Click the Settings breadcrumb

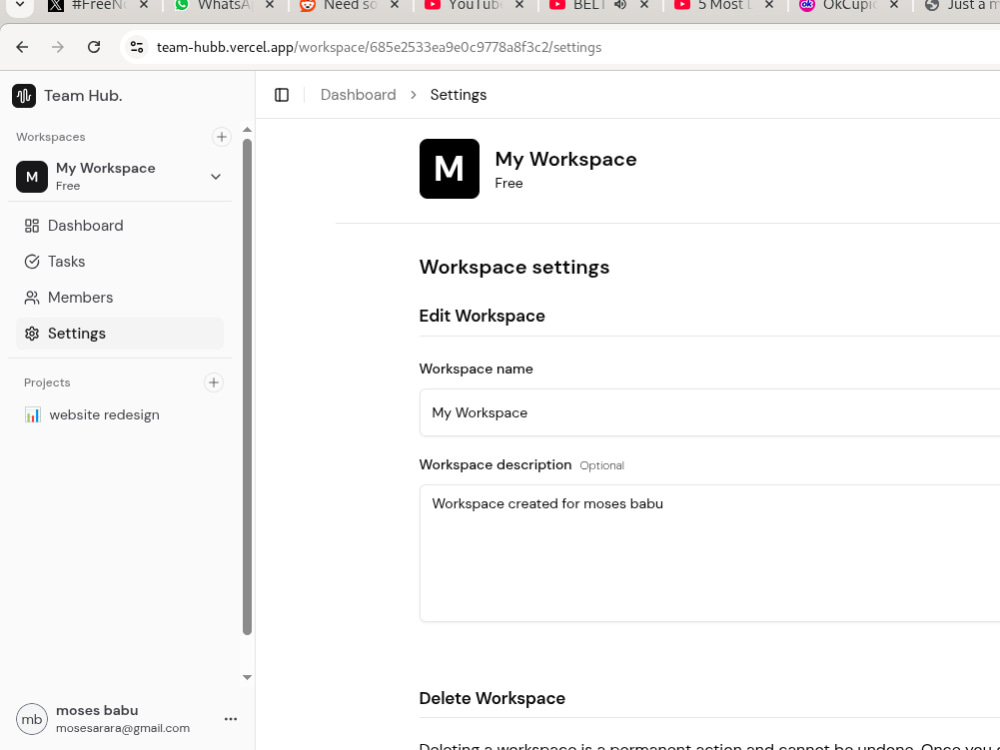[458, 95]
